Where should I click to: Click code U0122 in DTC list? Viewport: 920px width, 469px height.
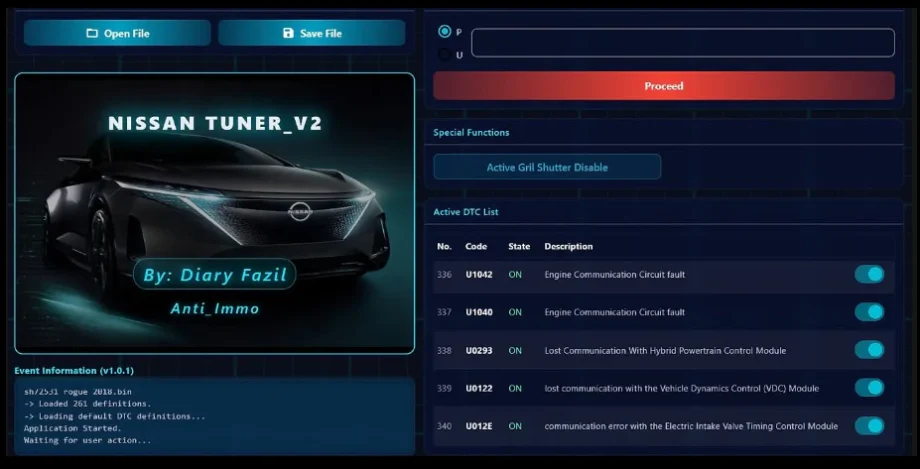[479, 388]
